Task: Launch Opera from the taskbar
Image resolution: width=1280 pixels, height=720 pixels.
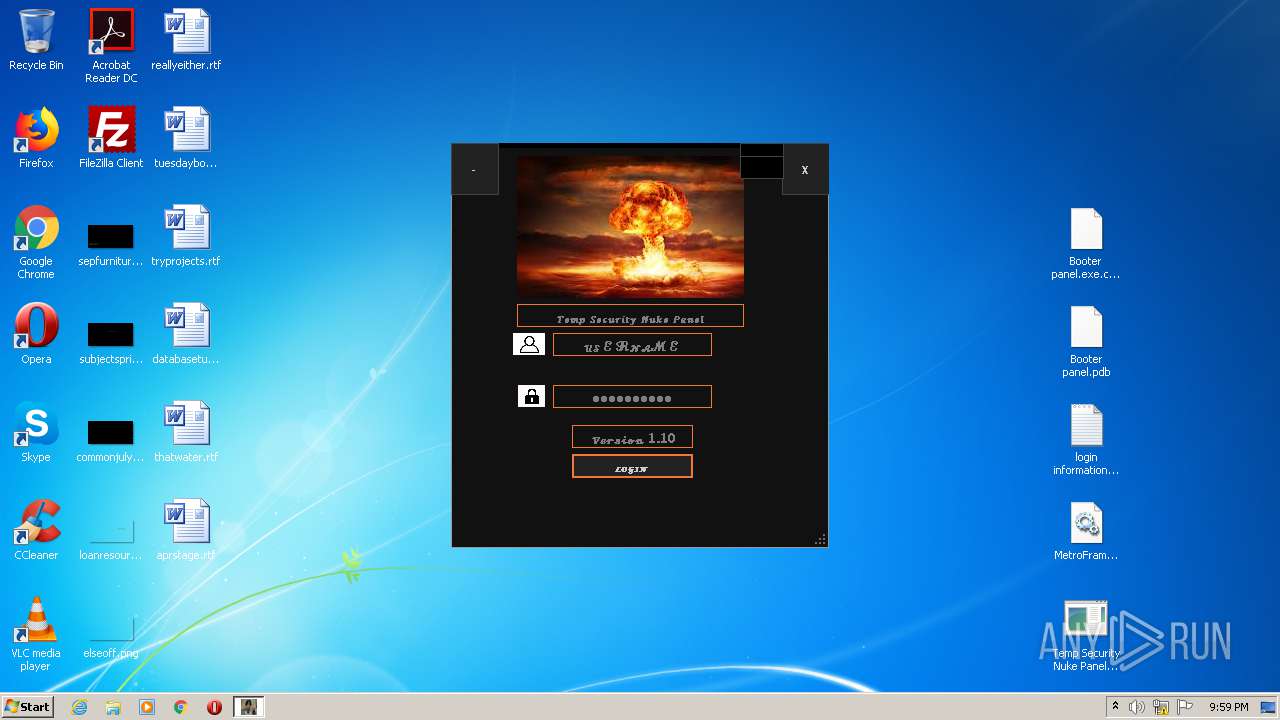Action: click(x=214, y=707)
